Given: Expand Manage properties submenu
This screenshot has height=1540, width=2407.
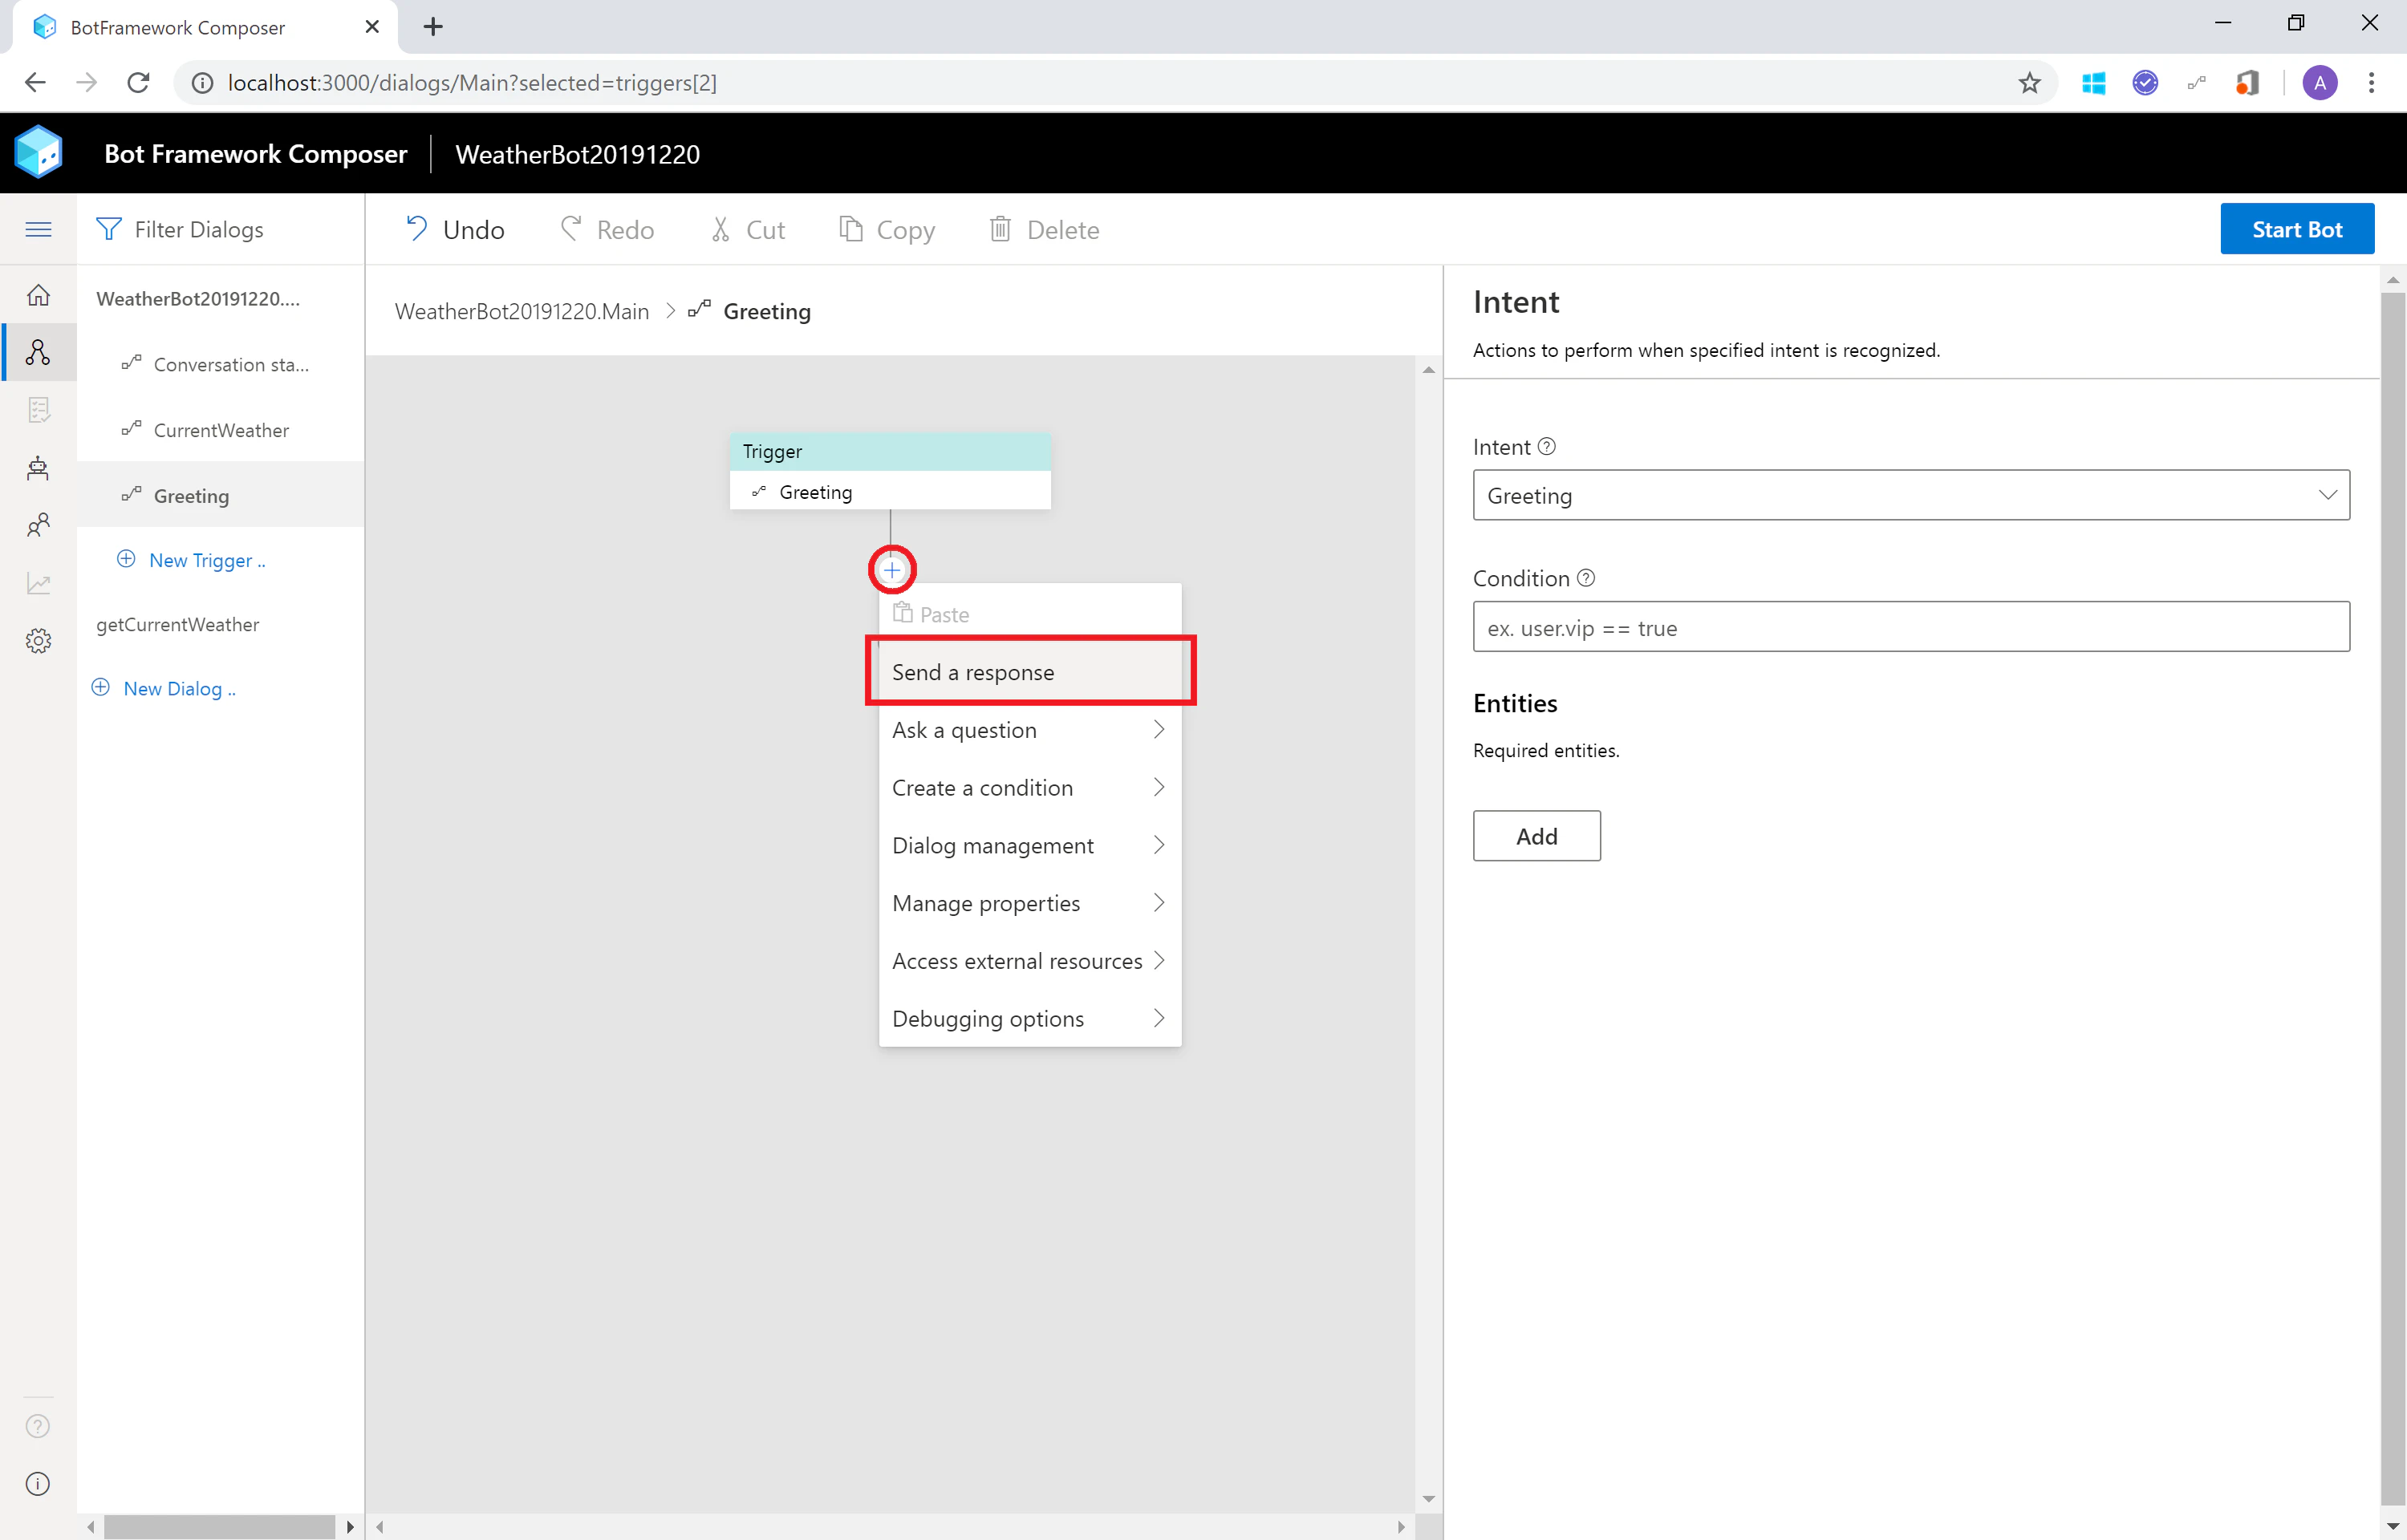Looking at the screenshot, I should tap(1029, 903).
